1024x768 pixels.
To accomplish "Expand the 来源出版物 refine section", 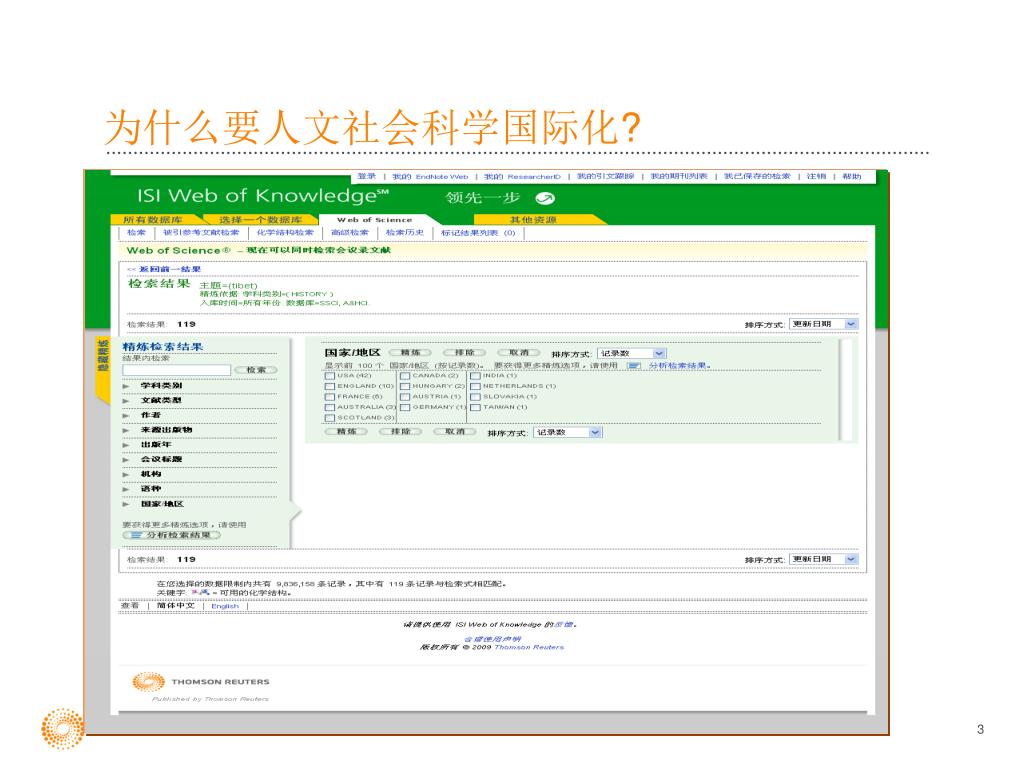I will [x=125, y=431].
